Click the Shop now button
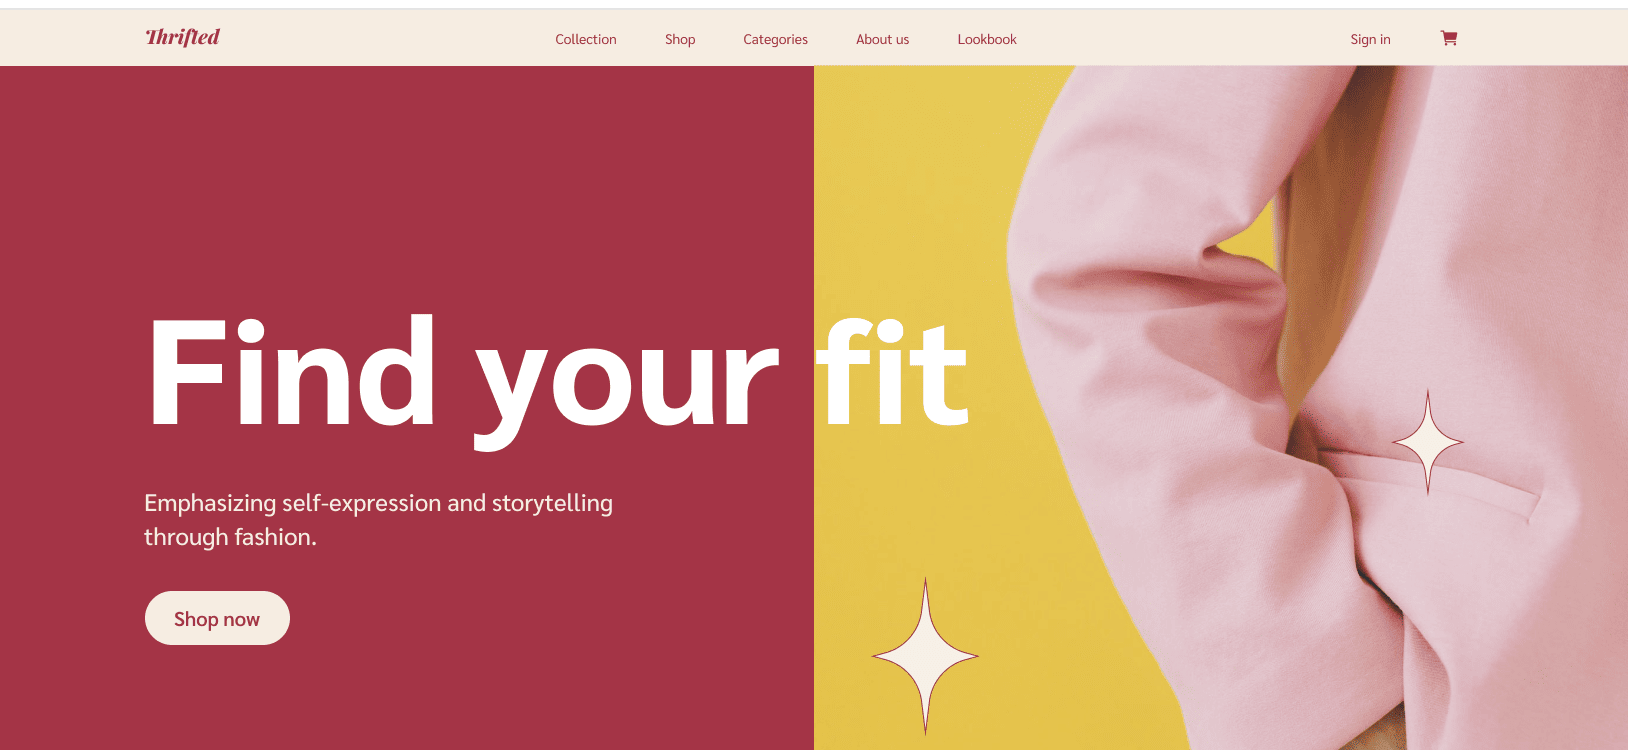This screenshot has height=750, width=1628. 217,618
